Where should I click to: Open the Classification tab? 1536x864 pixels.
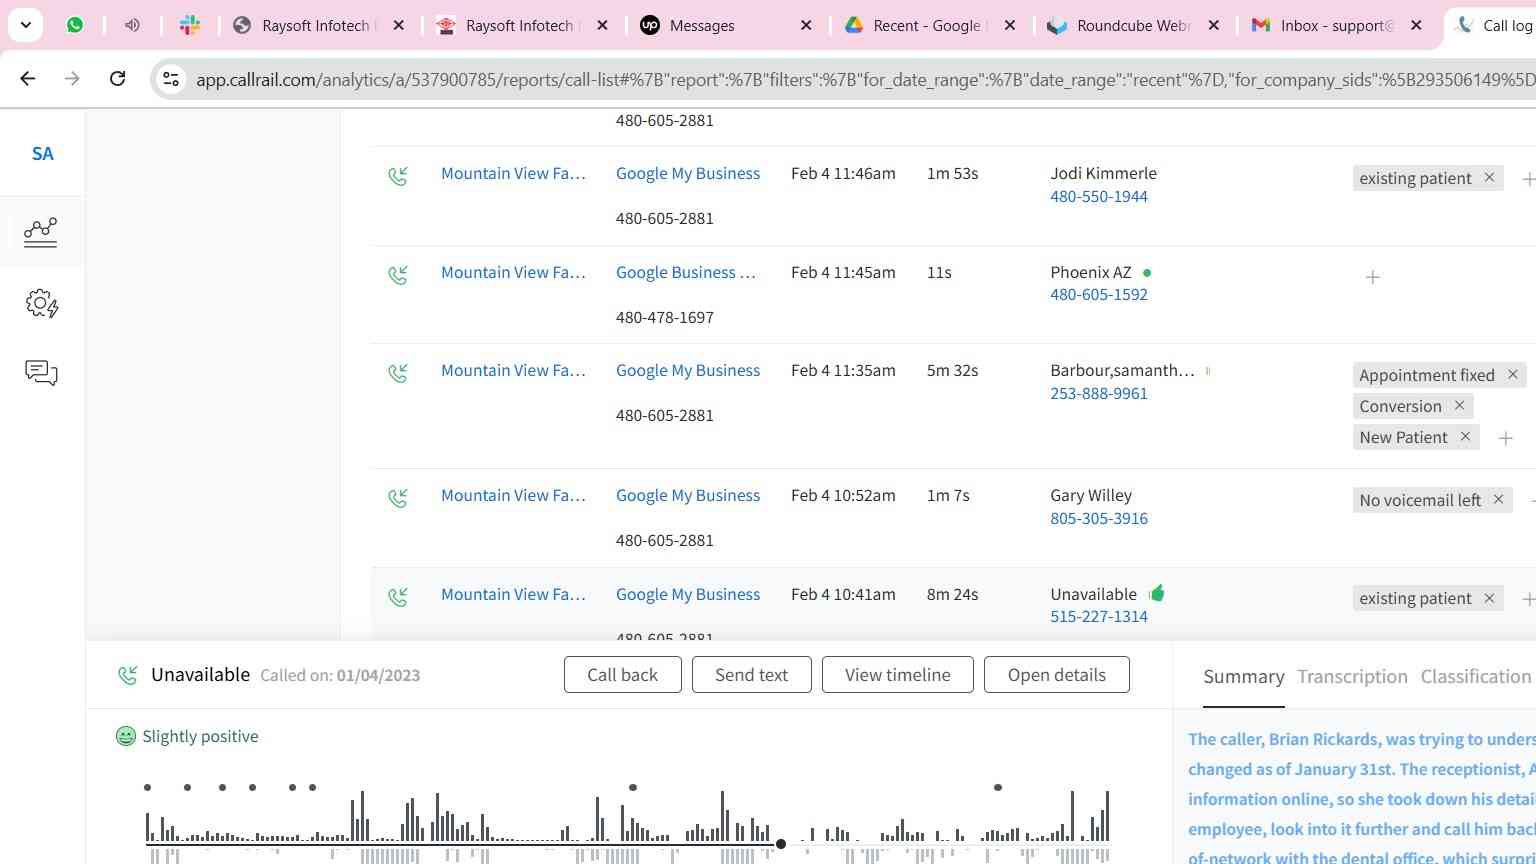click(x=1476, y=677)
